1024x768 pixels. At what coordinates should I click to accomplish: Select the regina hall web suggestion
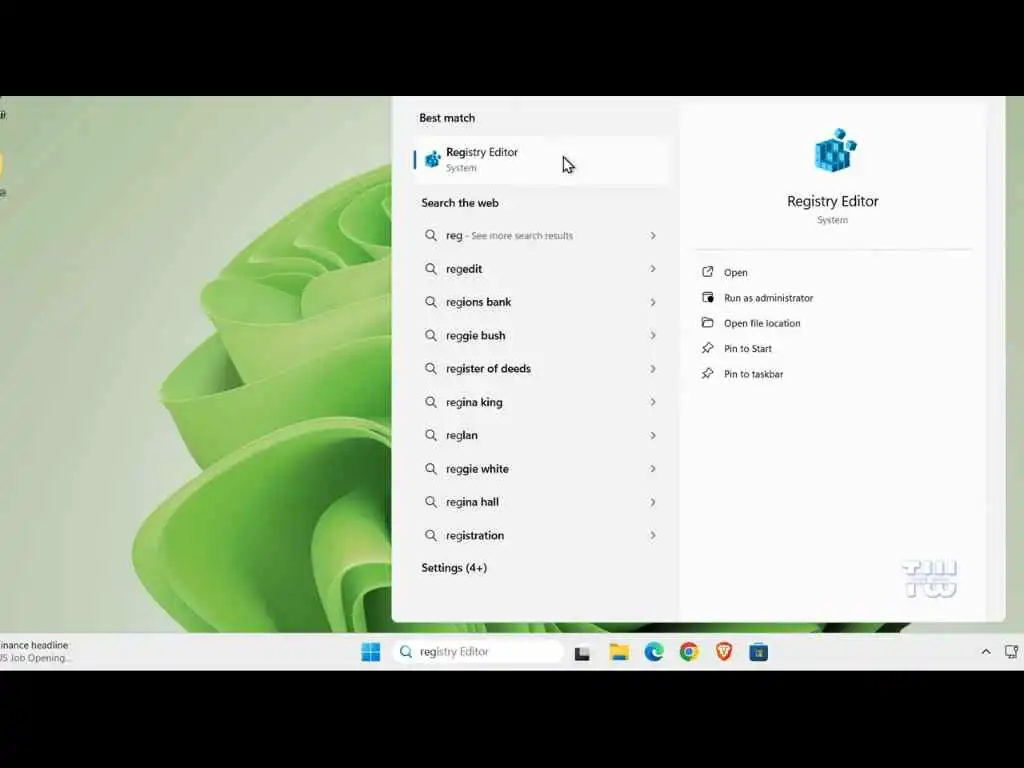point(541,502)
